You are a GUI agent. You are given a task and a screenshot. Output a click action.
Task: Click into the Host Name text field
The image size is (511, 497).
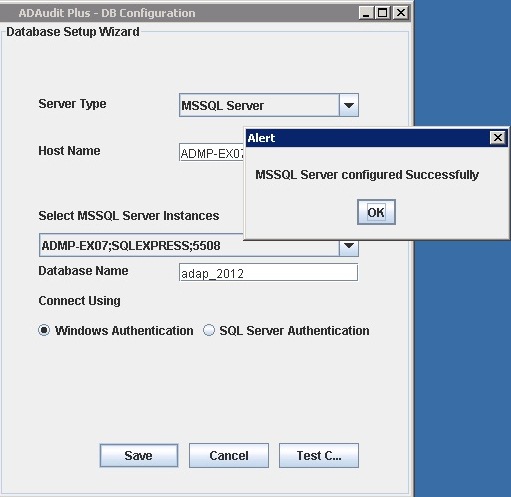pos(212,152)
